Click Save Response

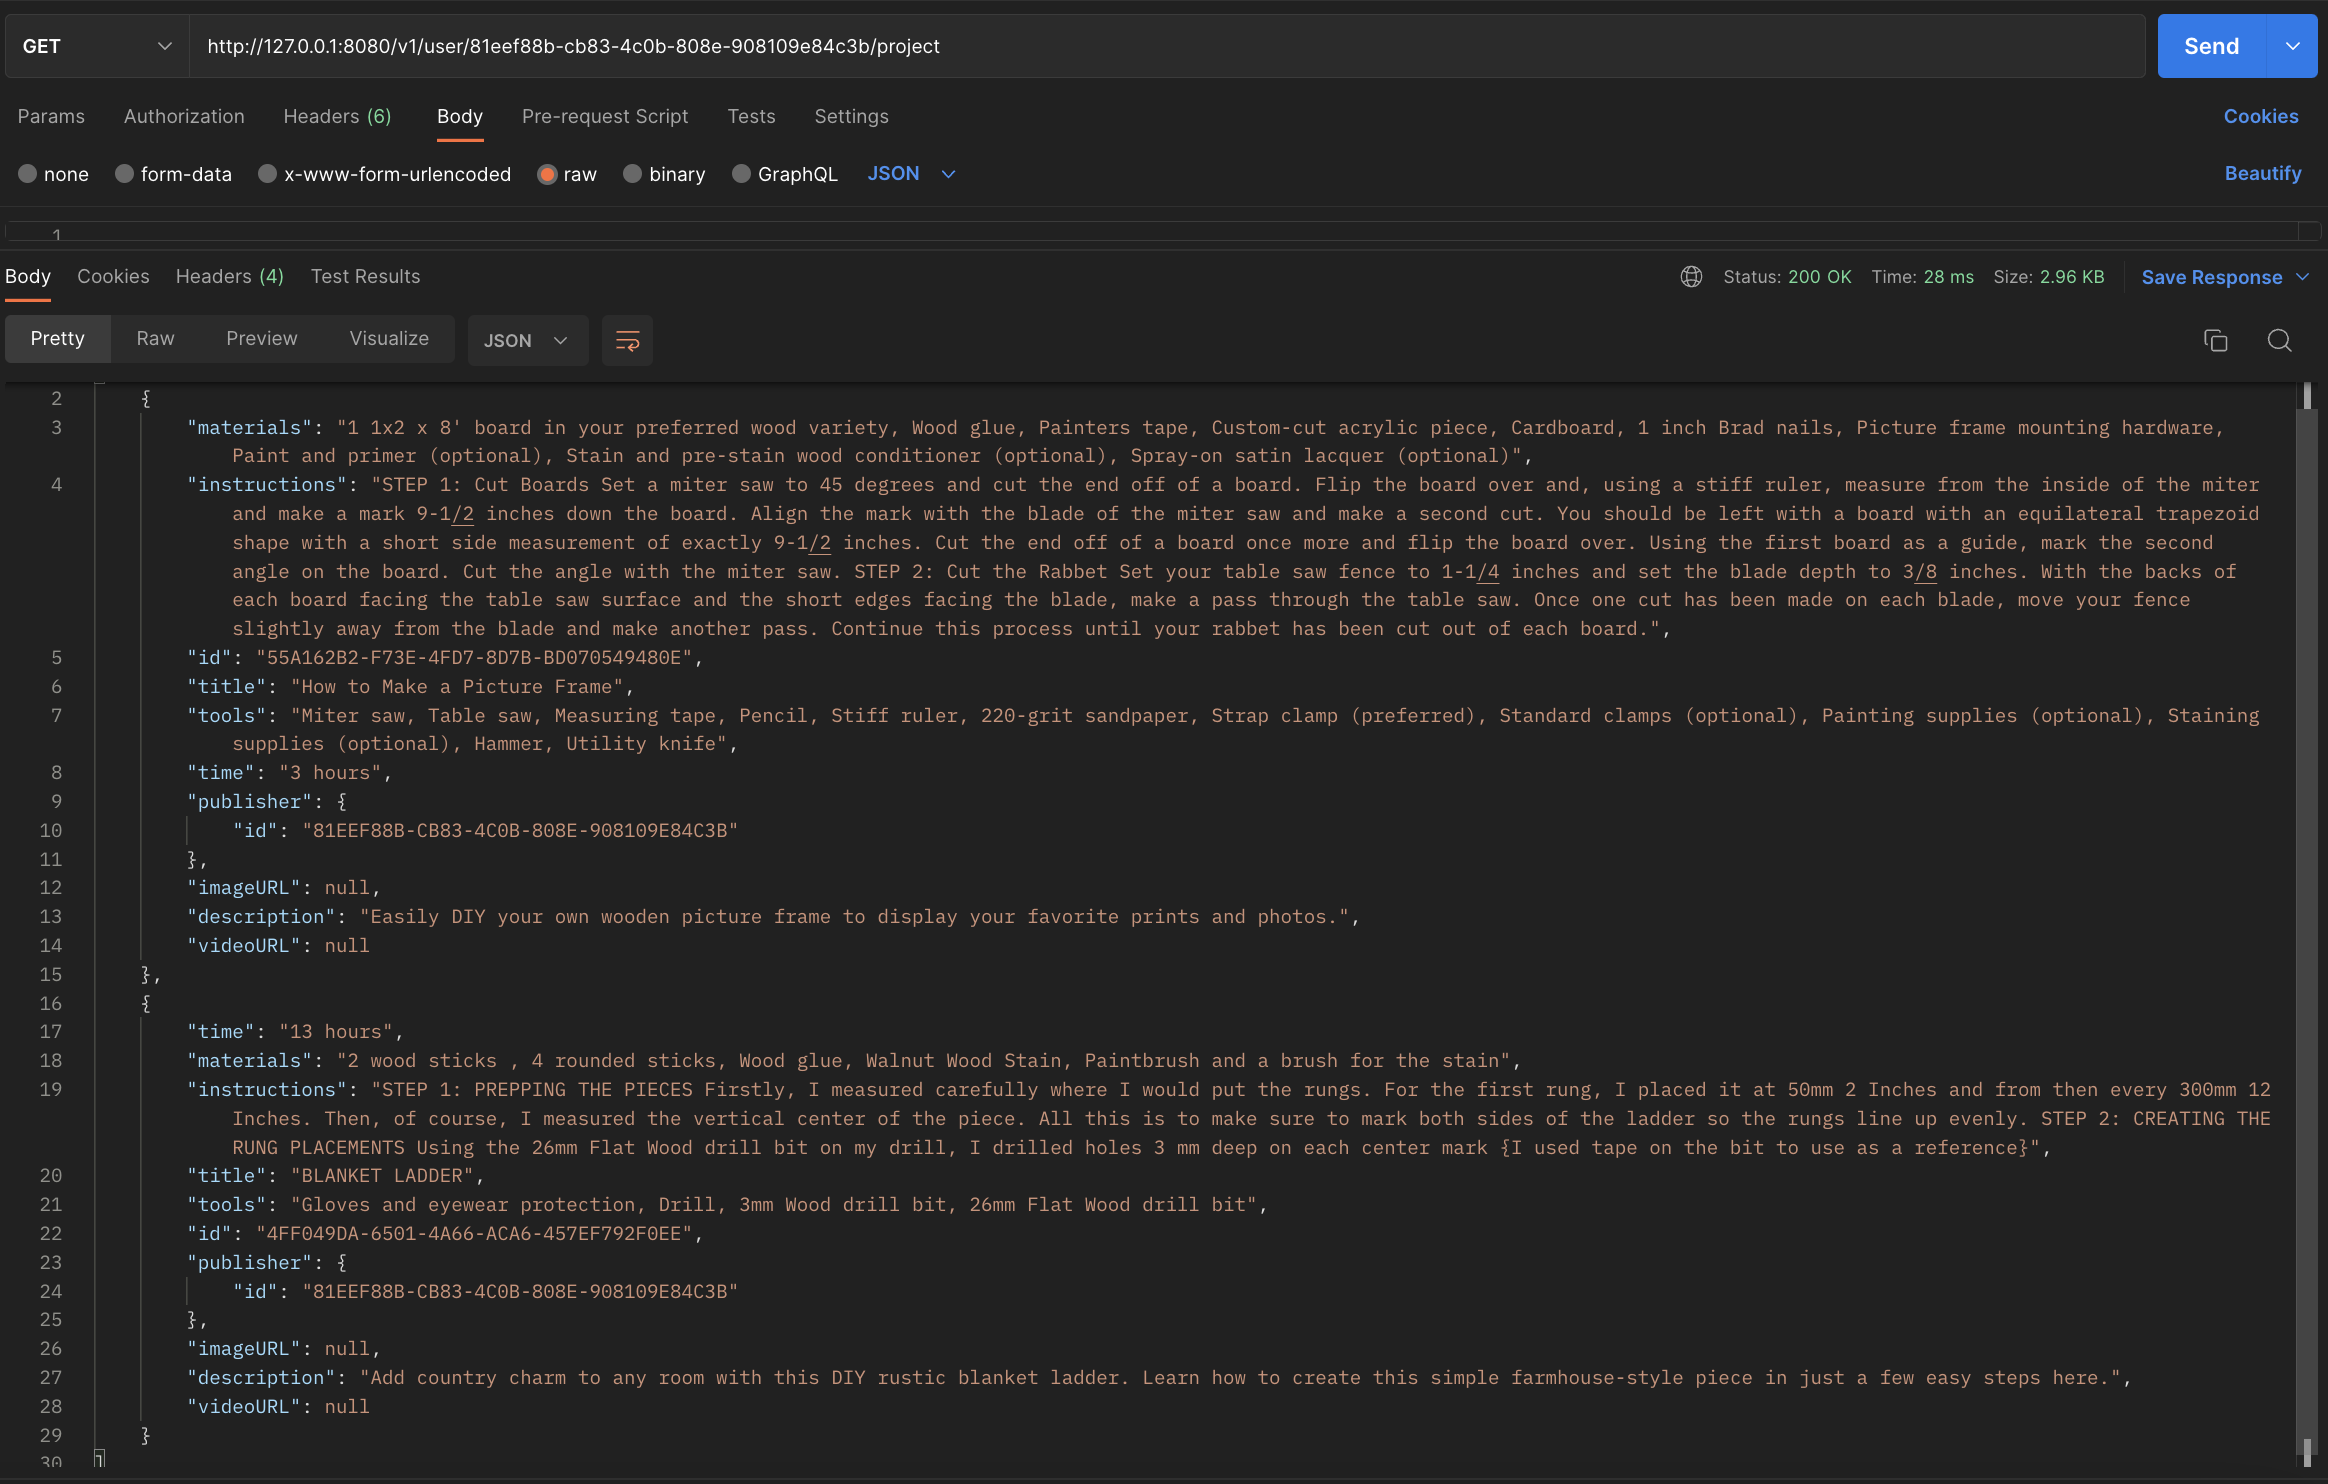[x=2211, y=277]
